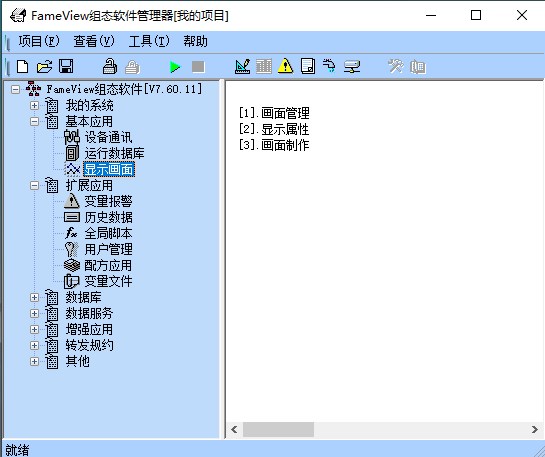Click the horizontal scrollbar thumb
Viewport: 545px width, 457px height.
pyautogui.click(x=278, y=430)
